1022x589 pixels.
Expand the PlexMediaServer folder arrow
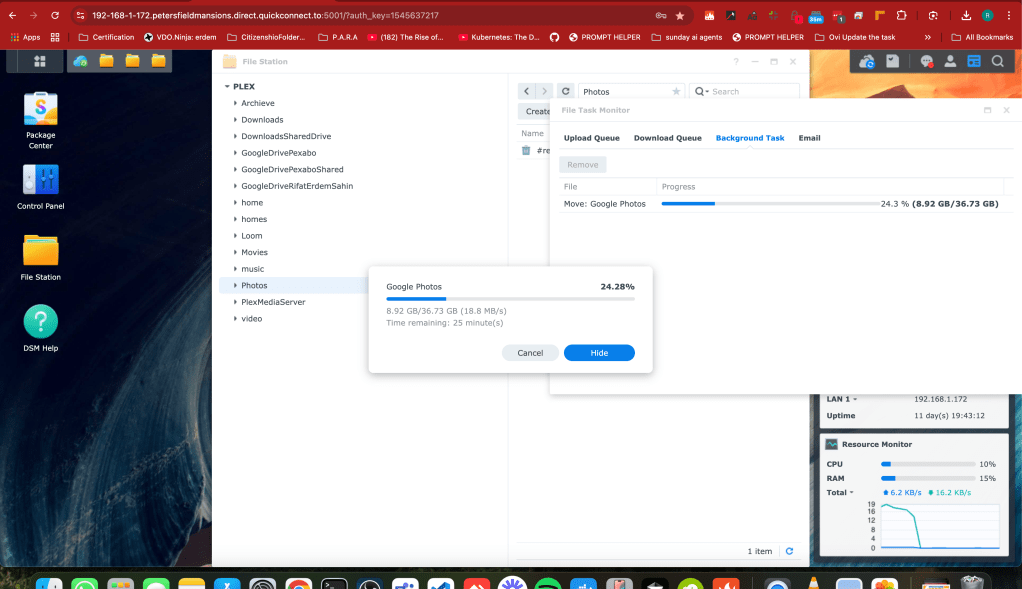coord(235,302)
